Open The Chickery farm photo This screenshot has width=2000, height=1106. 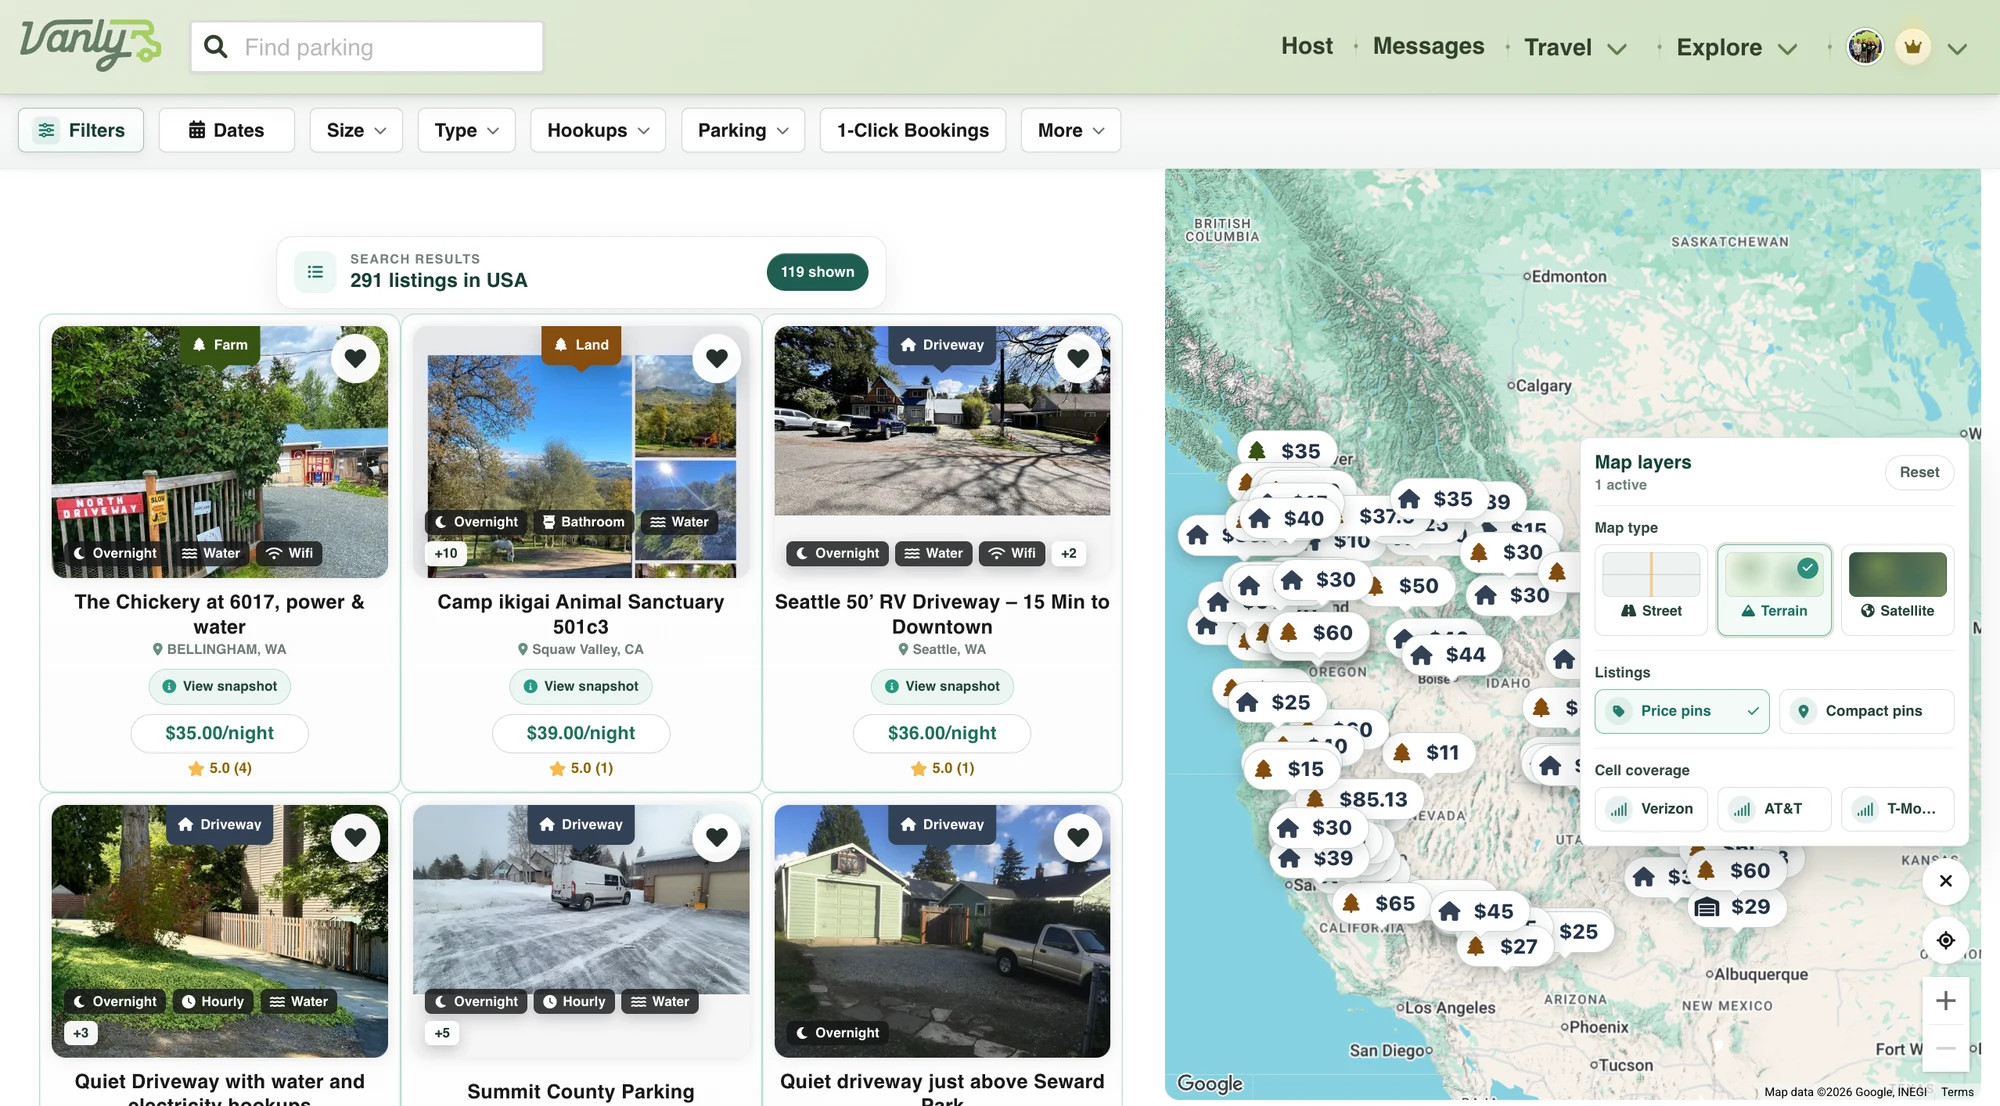coord(220,452)
